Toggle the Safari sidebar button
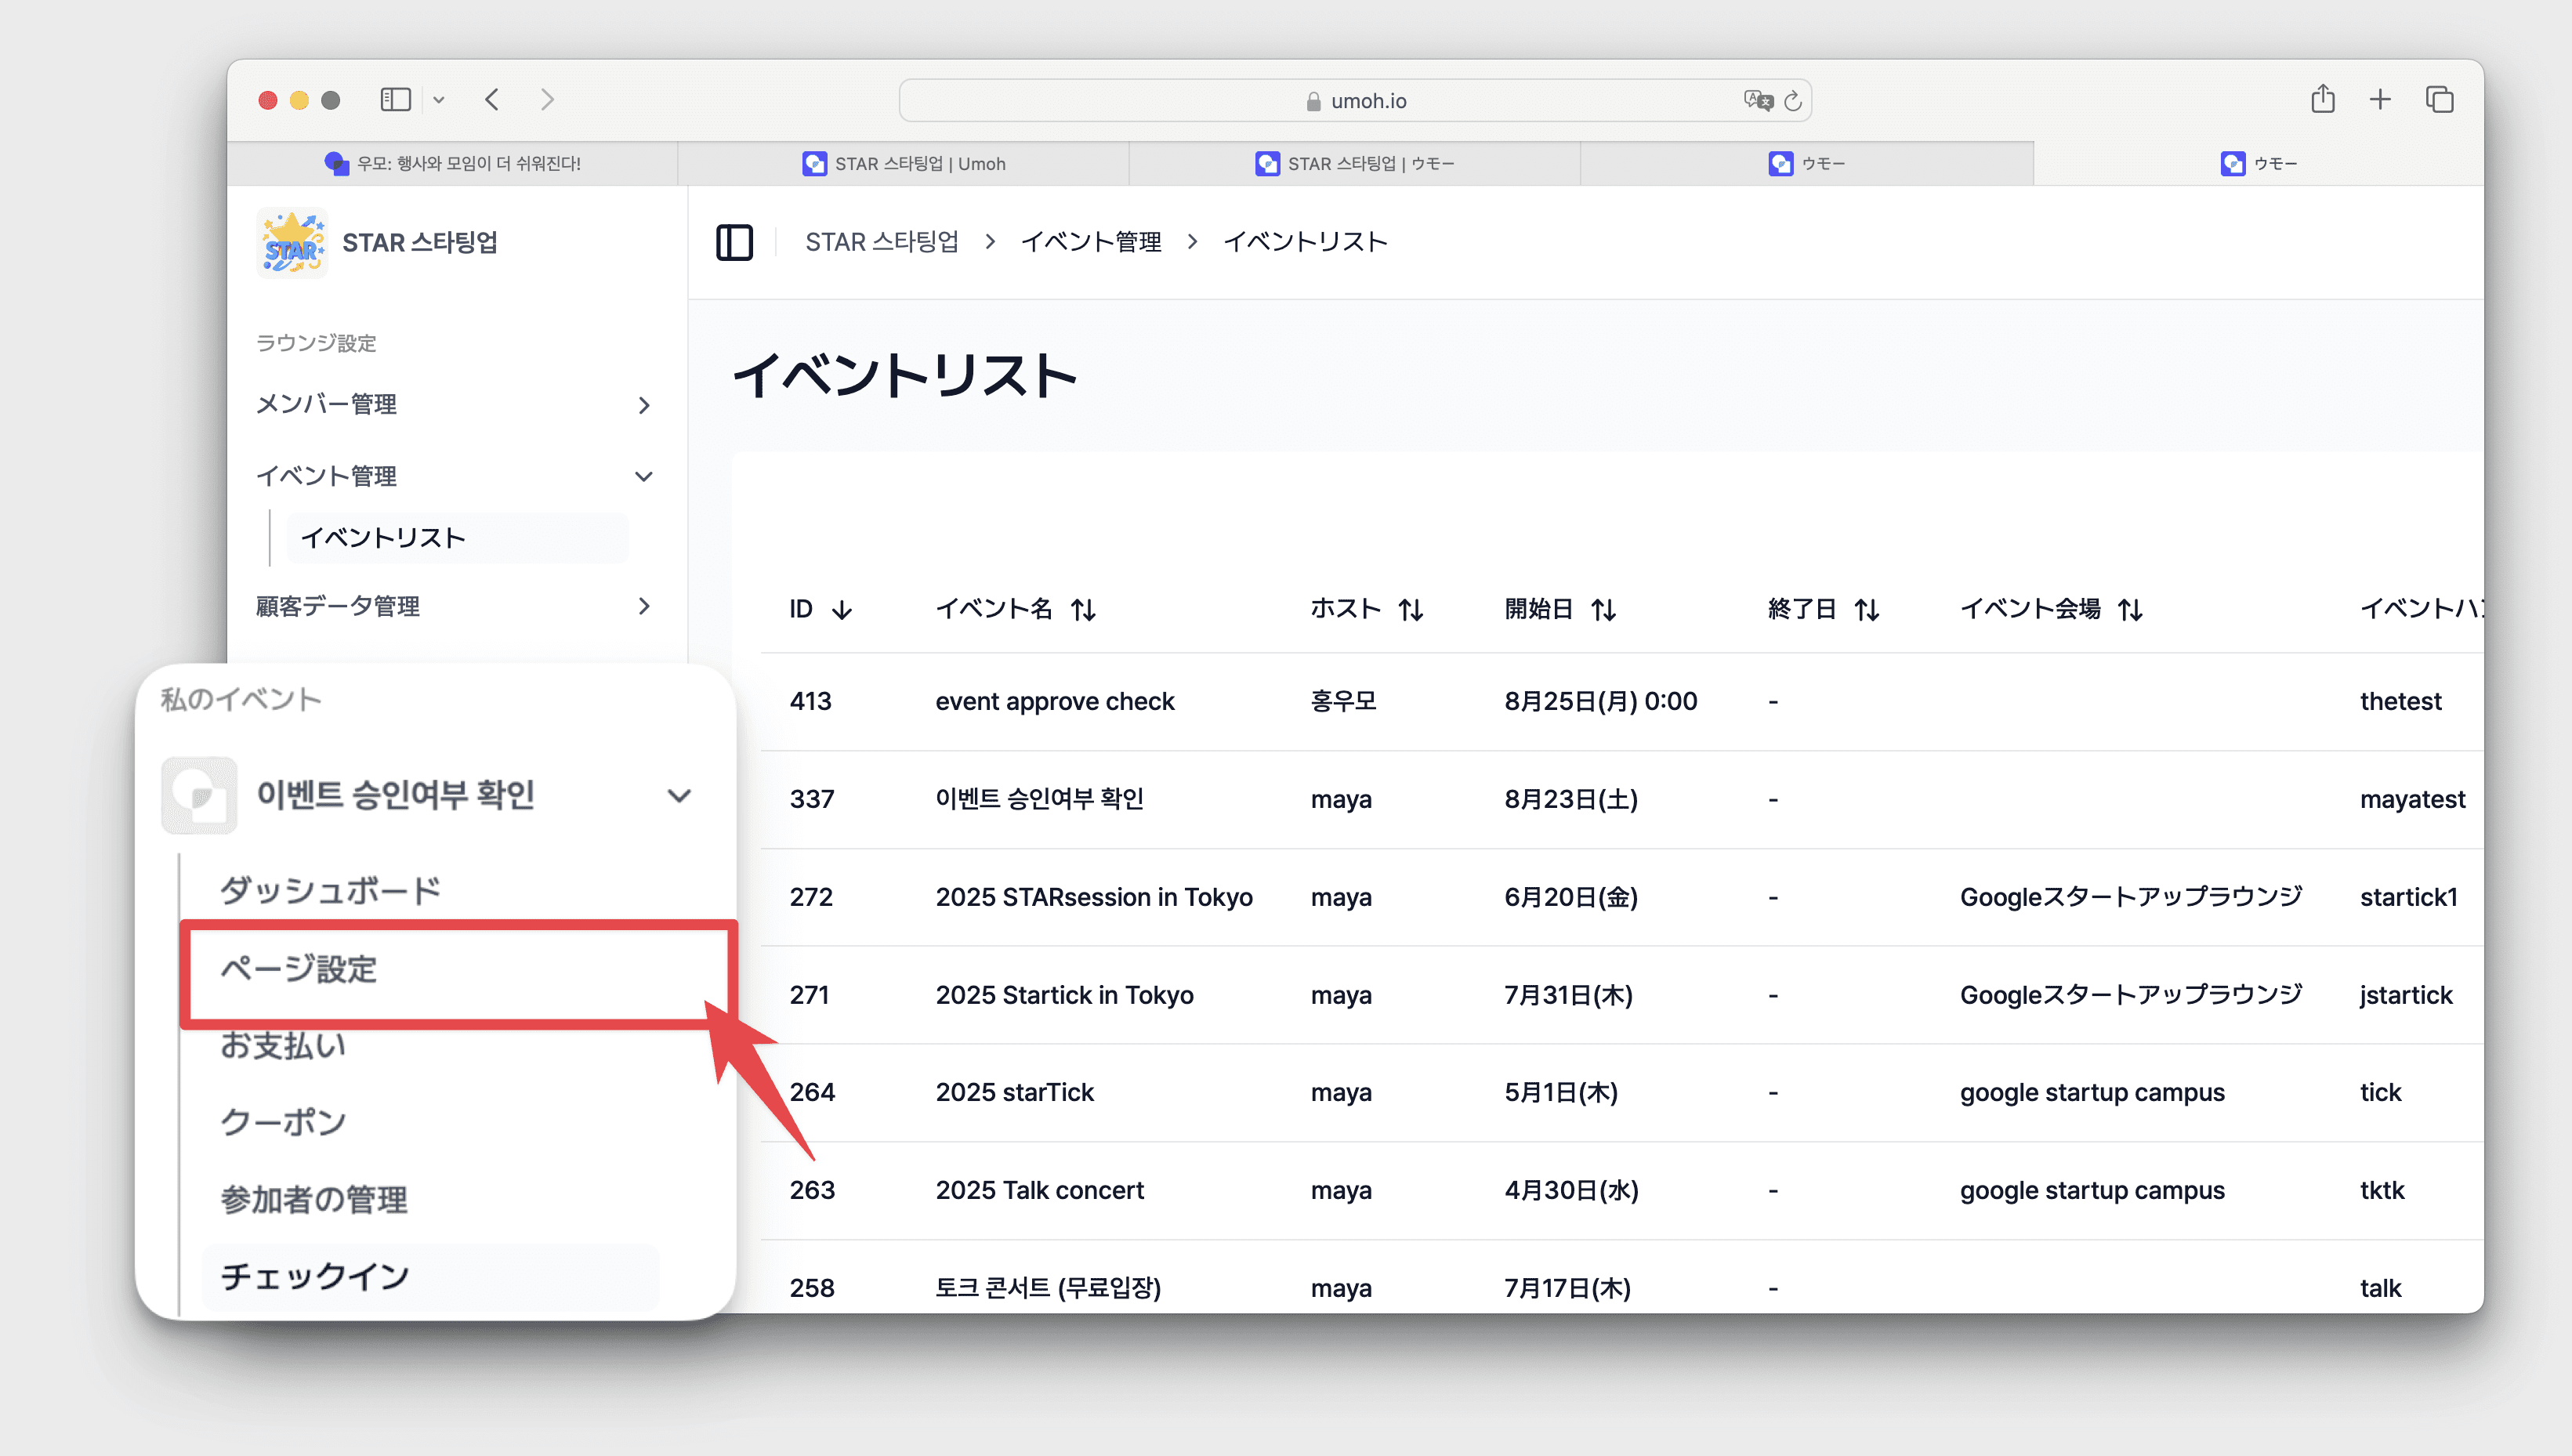This screenshot has height=1456, width=2572. click(x=395, y=100)
